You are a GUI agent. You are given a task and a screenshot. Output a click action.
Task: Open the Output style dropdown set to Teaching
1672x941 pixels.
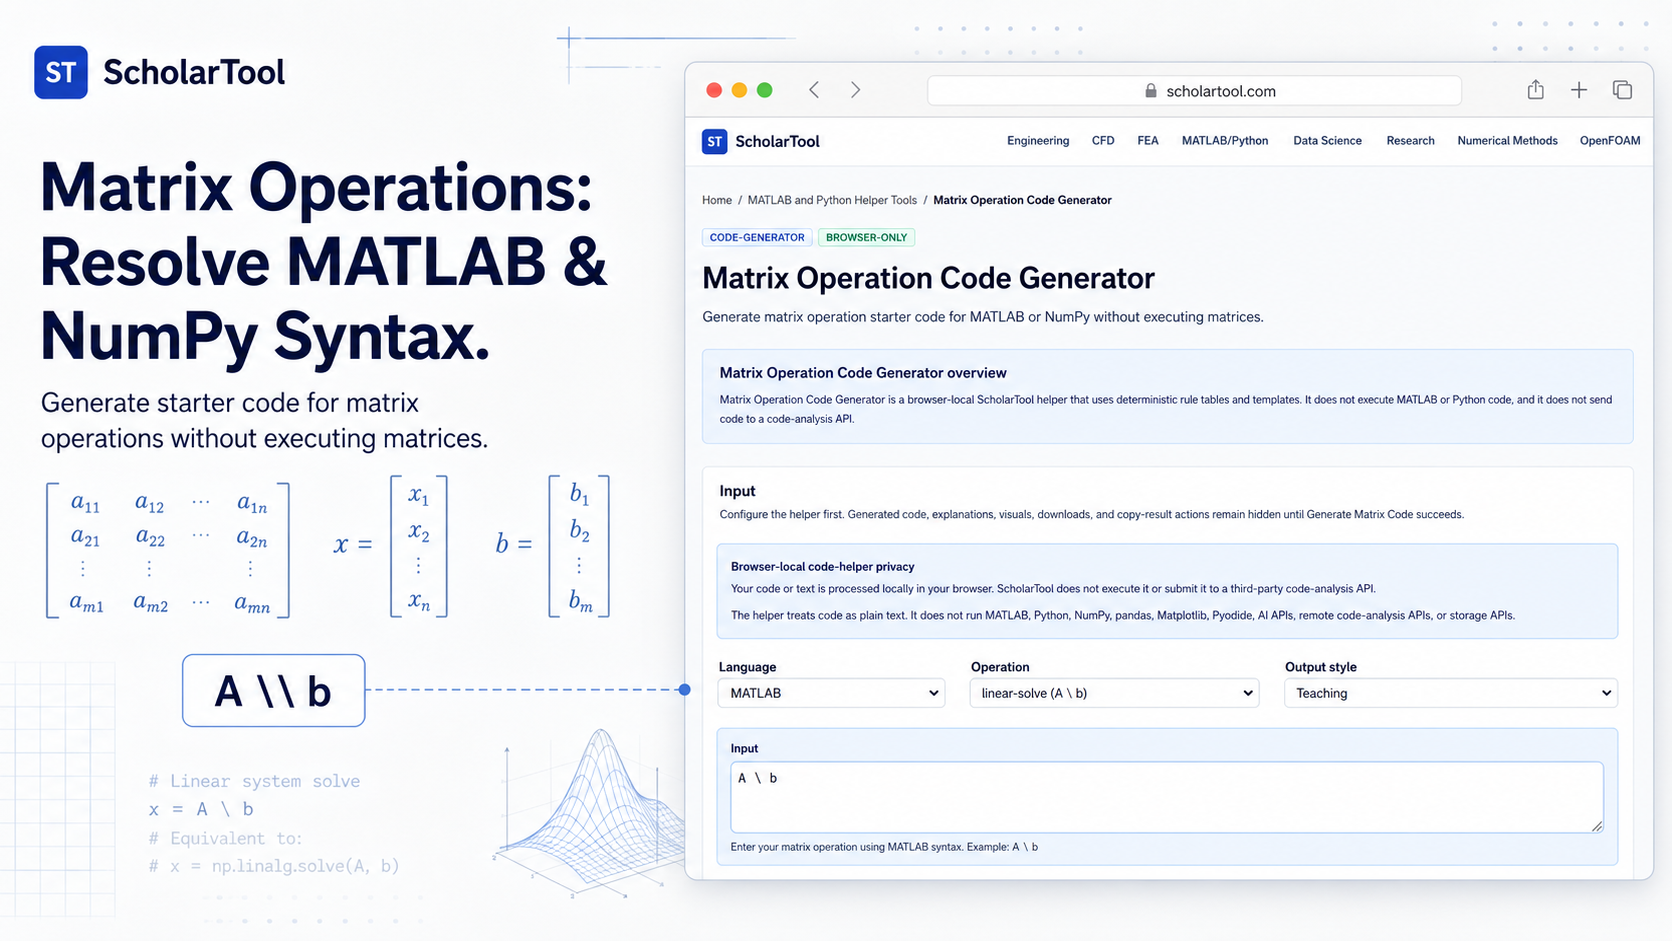[1450, 693]
